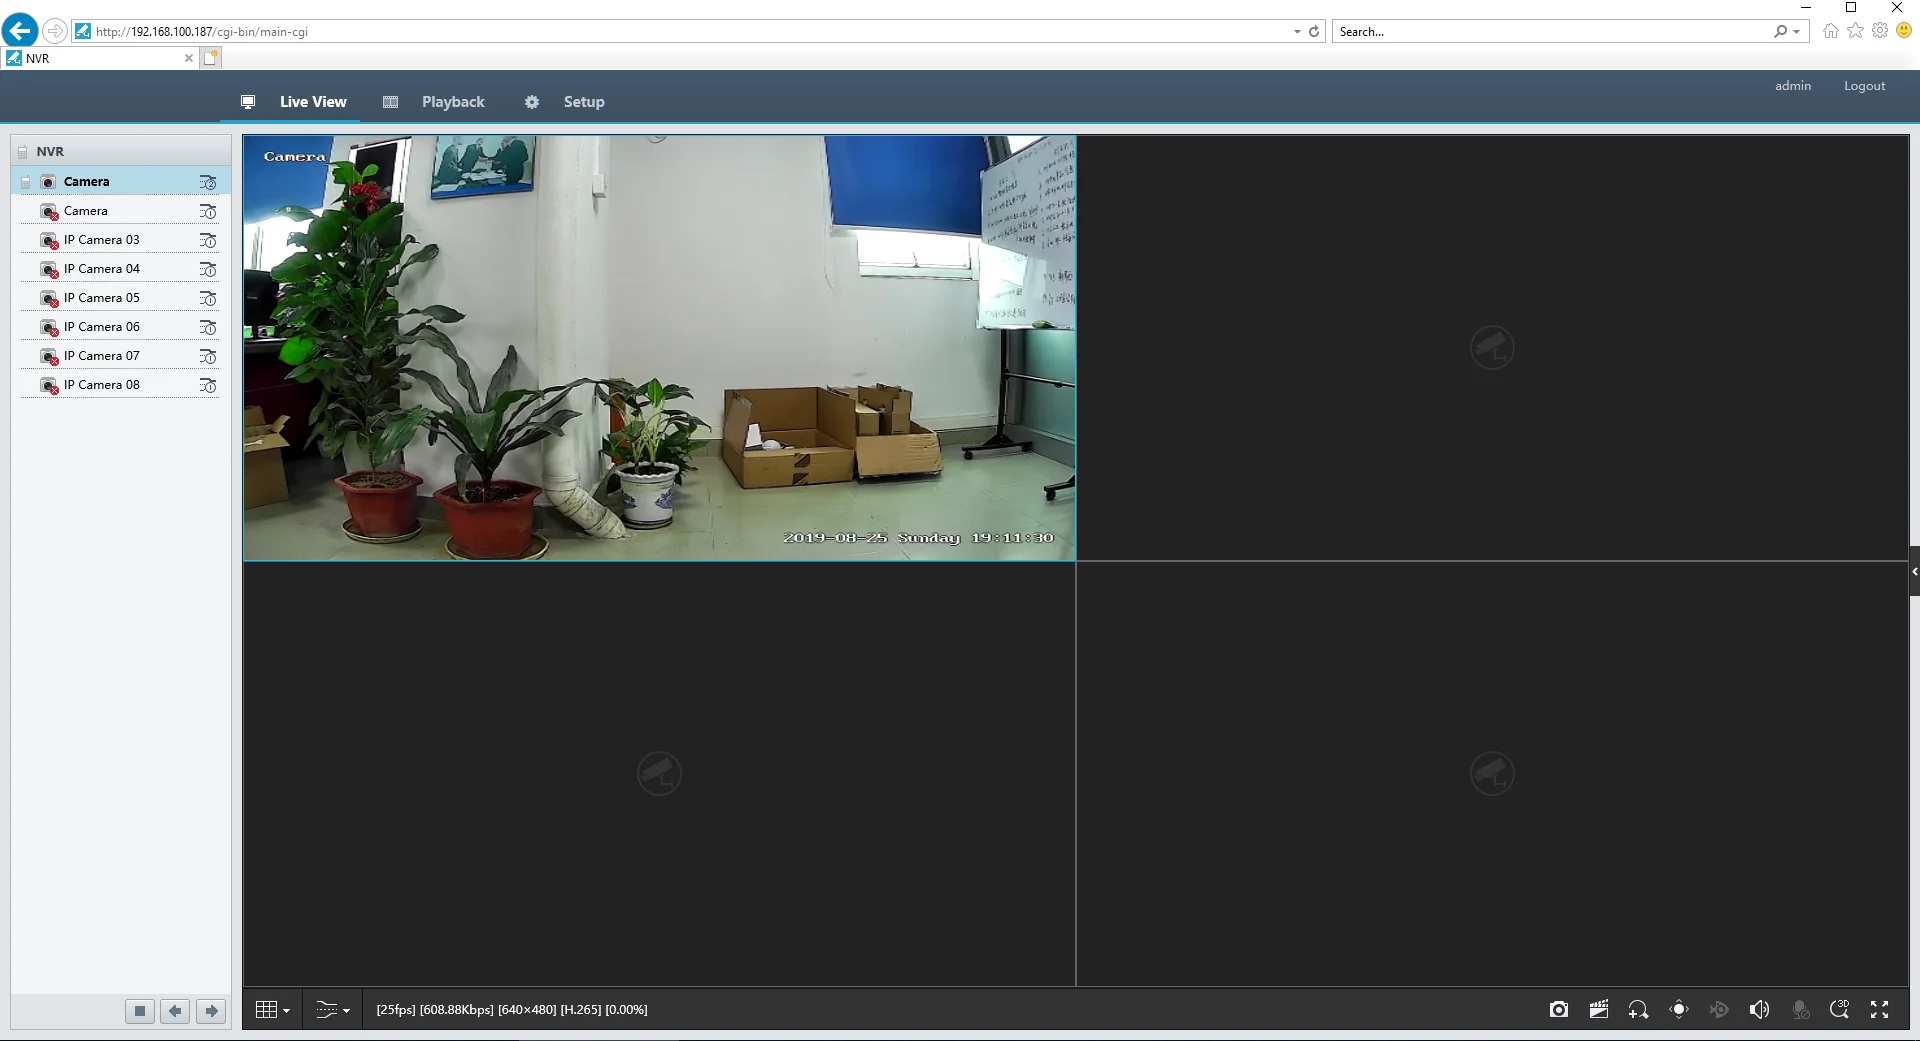Take a snapshot with the camera icon
1920x1041 pixels.
click(1559, 1010)
